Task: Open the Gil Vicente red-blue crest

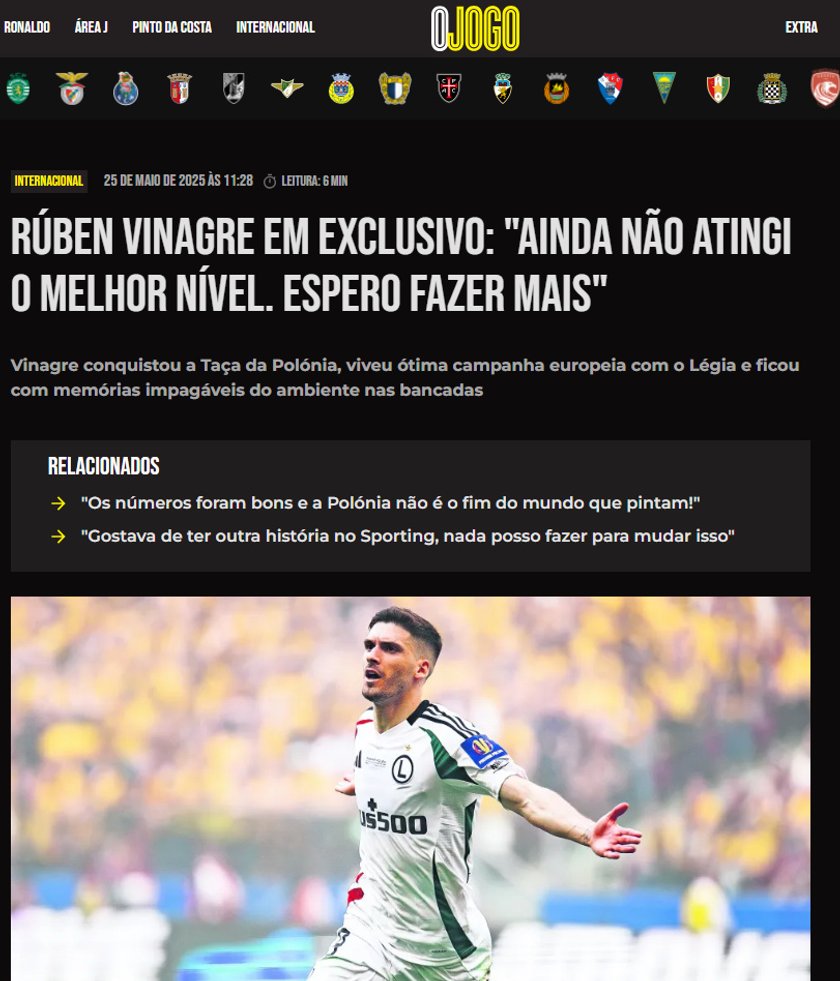Action: coord(610,88)
